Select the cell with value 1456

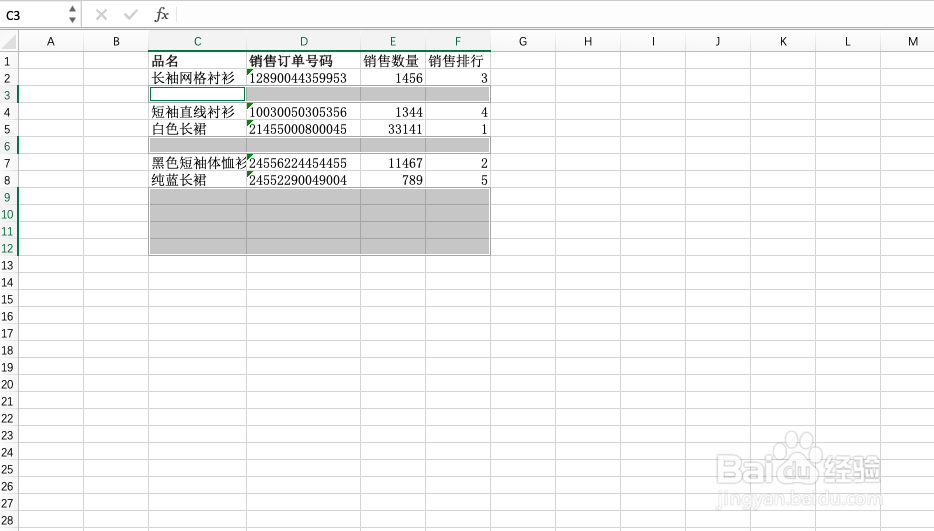pyautogui.click(x=393, y=78)
